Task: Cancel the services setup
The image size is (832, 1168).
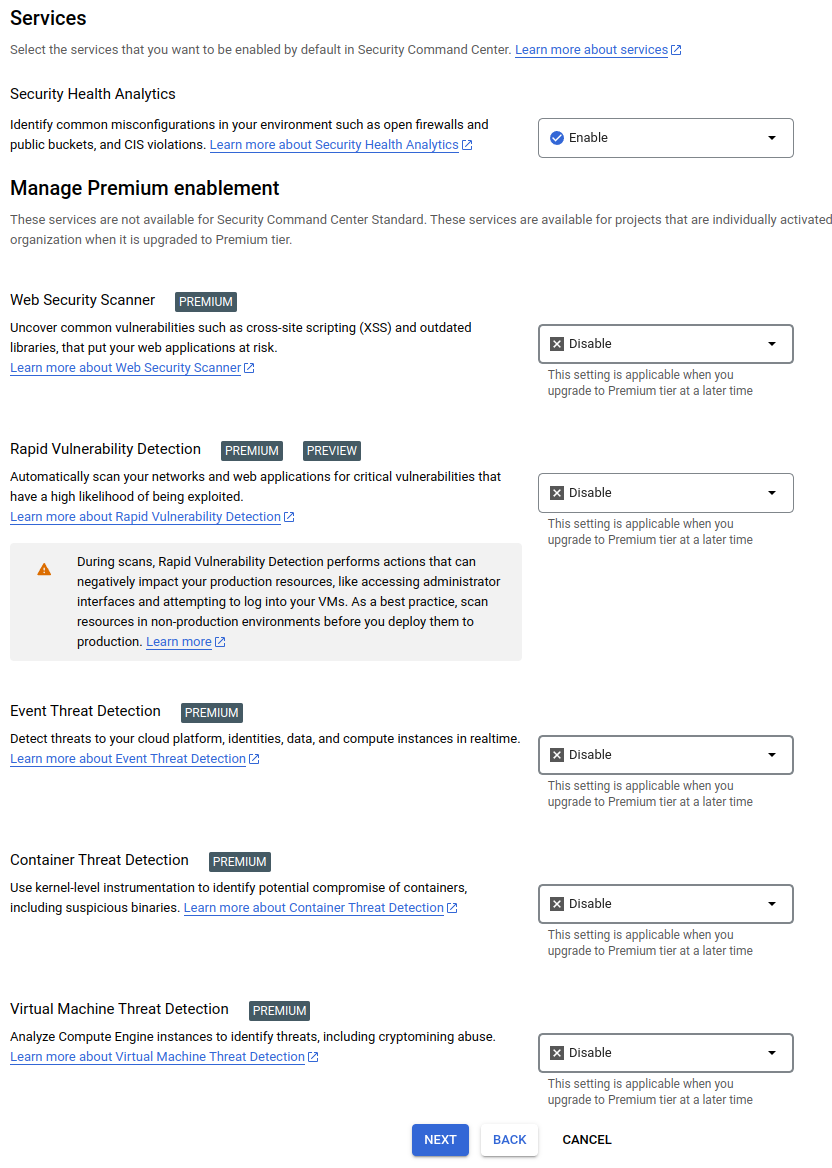Action: click(587, 1140)
